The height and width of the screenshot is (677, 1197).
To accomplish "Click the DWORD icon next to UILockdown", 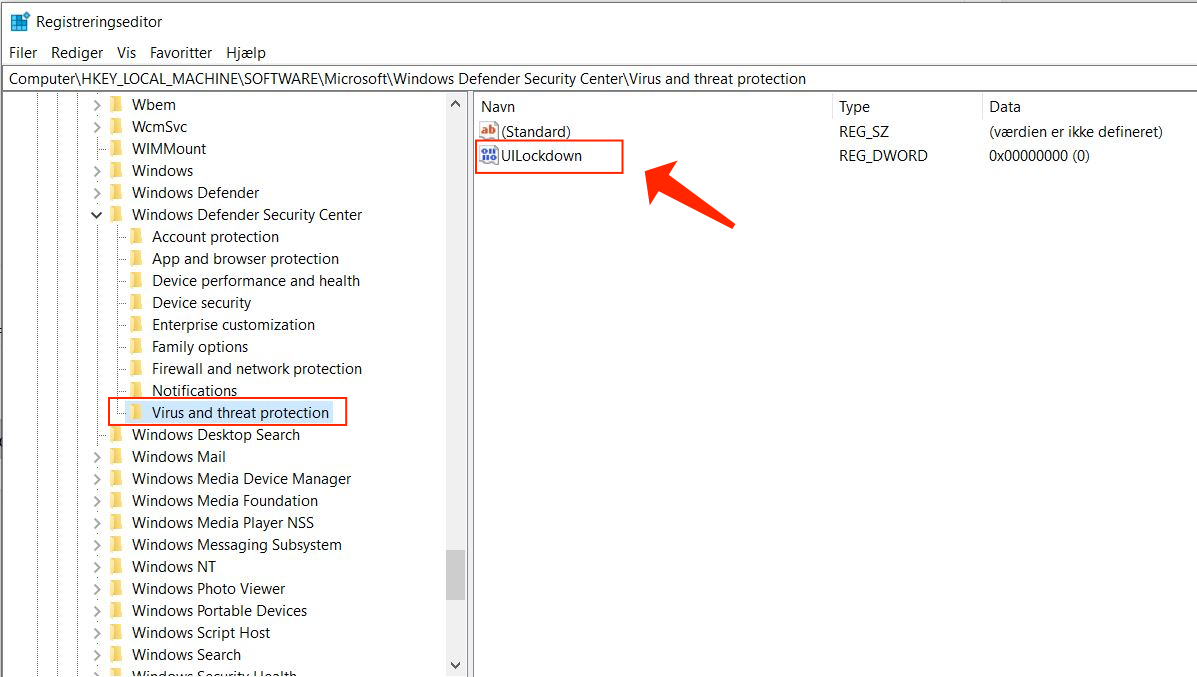I will (x=489, y=155).
